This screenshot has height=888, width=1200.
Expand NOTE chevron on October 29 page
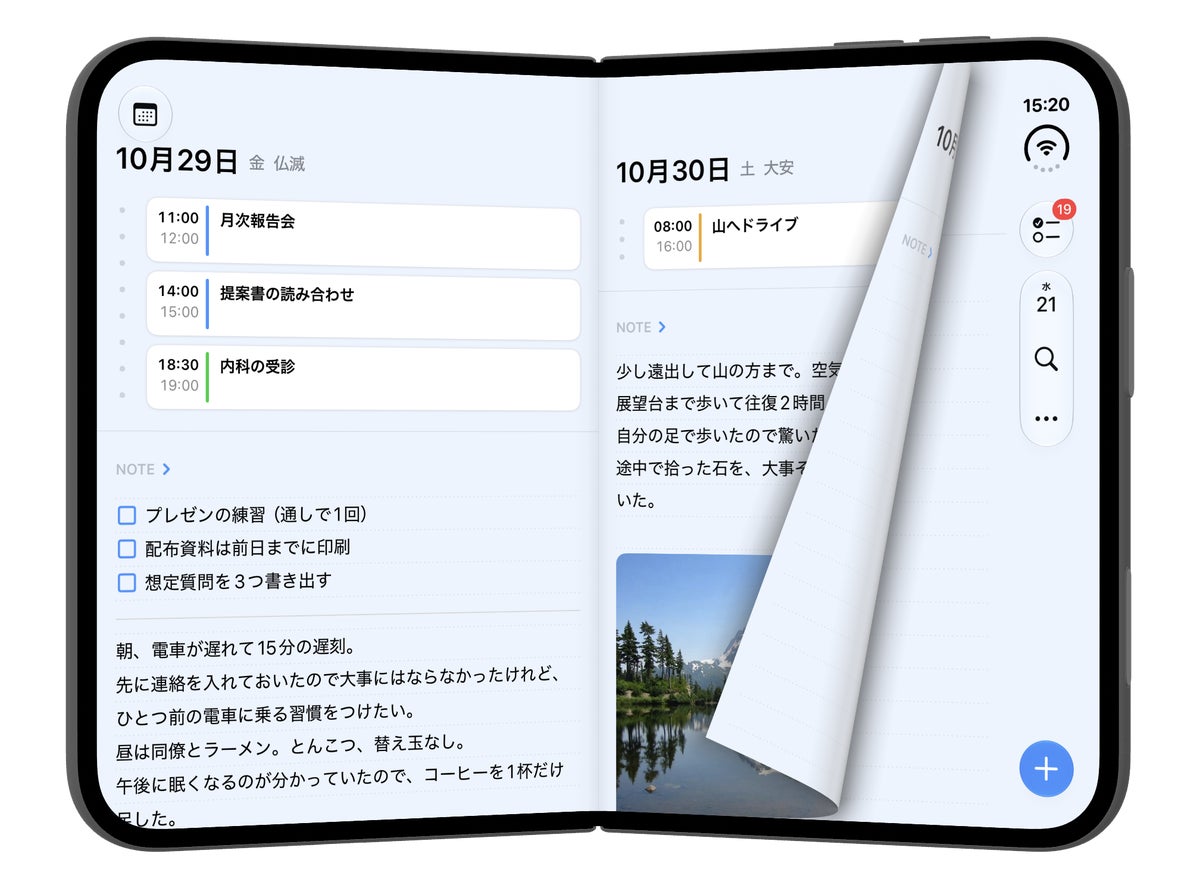coord(165,469)
